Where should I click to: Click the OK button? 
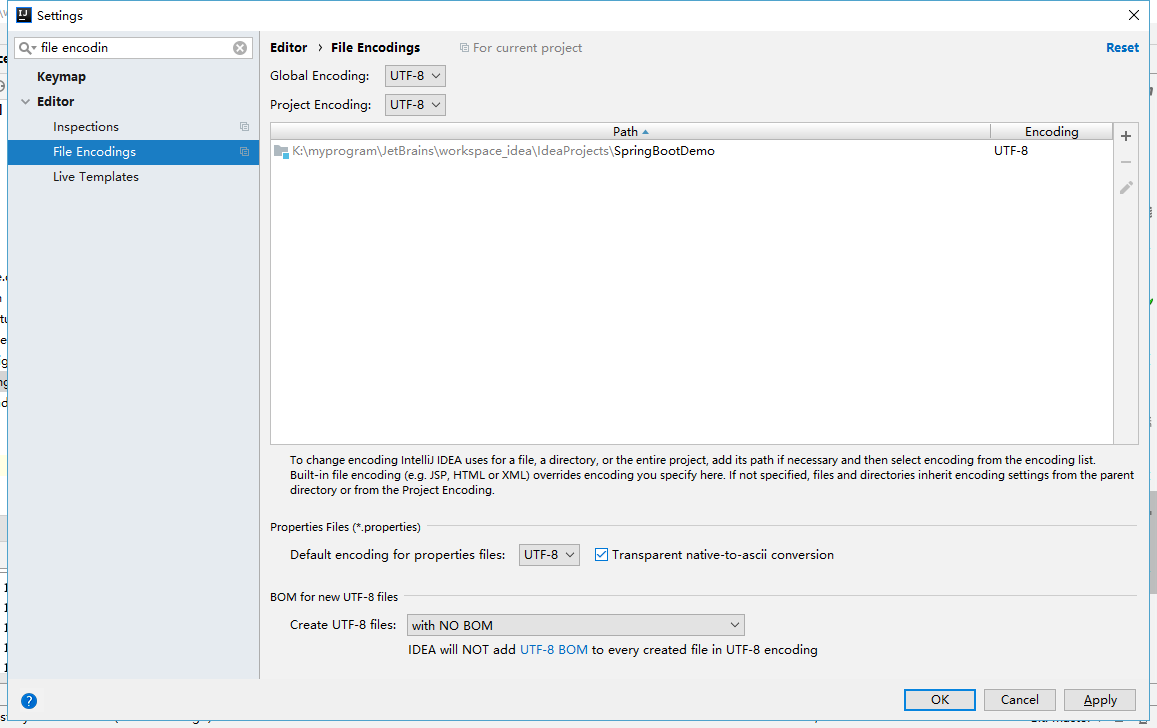pos(939,700)
